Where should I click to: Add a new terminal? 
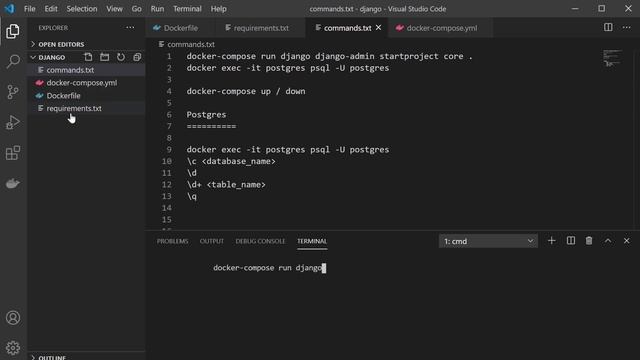(x=551, y=241)
